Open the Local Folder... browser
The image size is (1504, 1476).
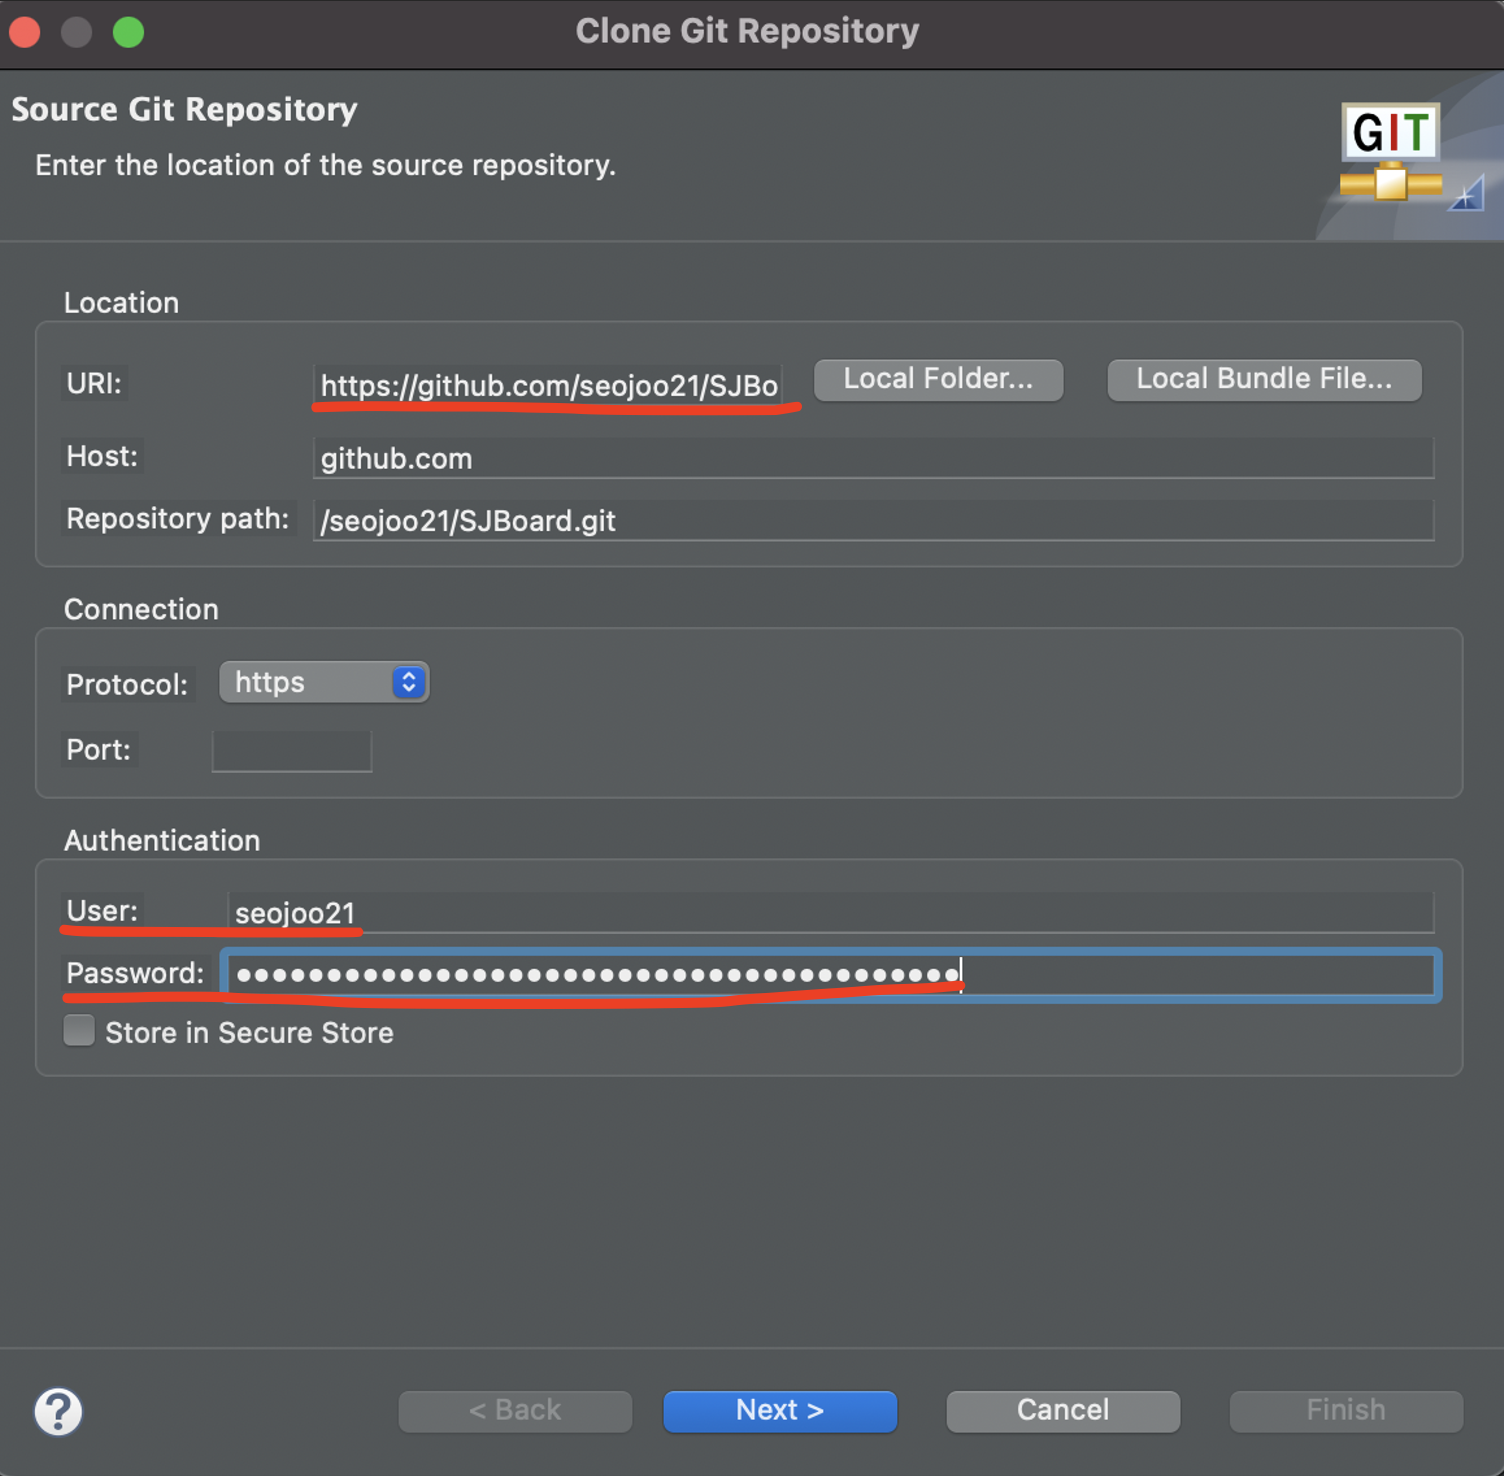[938, 380]
